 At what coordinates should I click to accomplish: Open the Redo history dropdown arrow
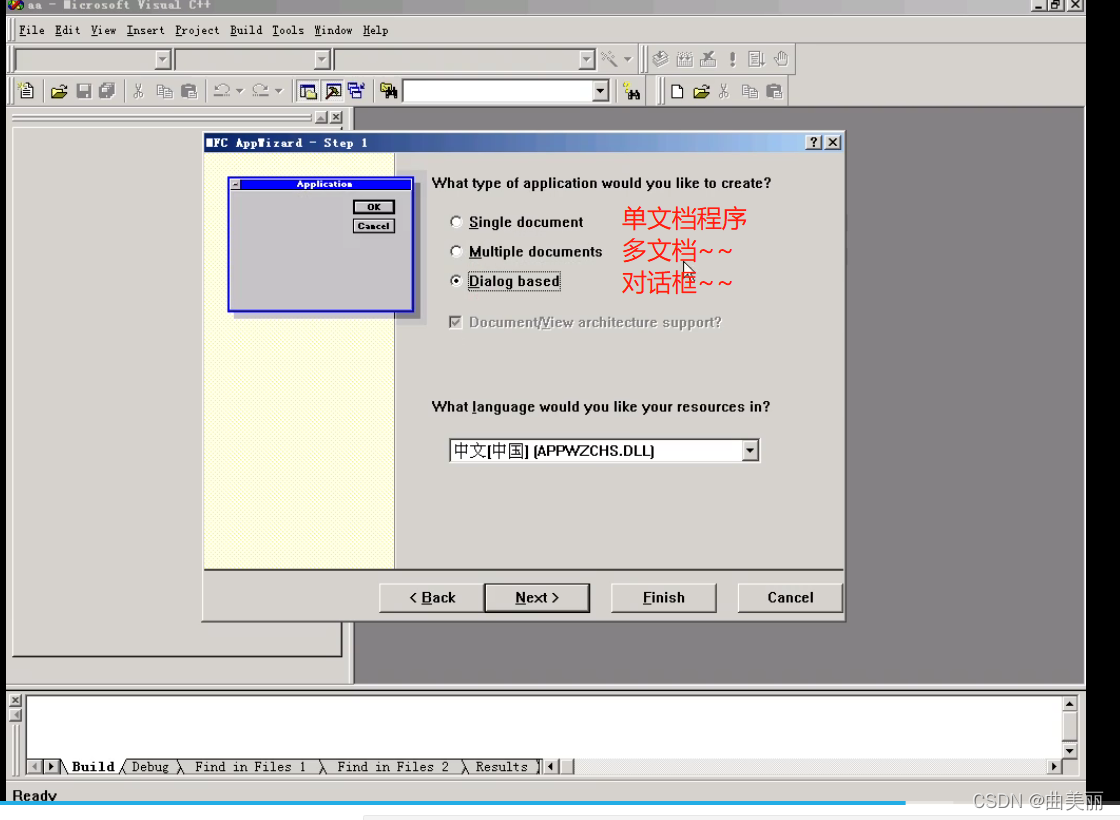click(279, 91)
